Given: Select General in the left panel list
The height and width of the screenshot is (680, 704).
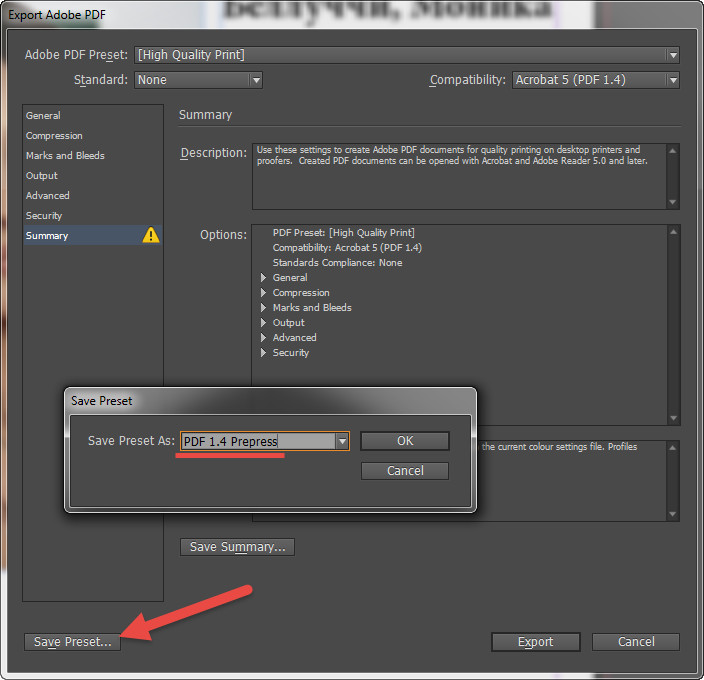Looking at the screenshot, I should pyautogui.click(x=93, y=115).
